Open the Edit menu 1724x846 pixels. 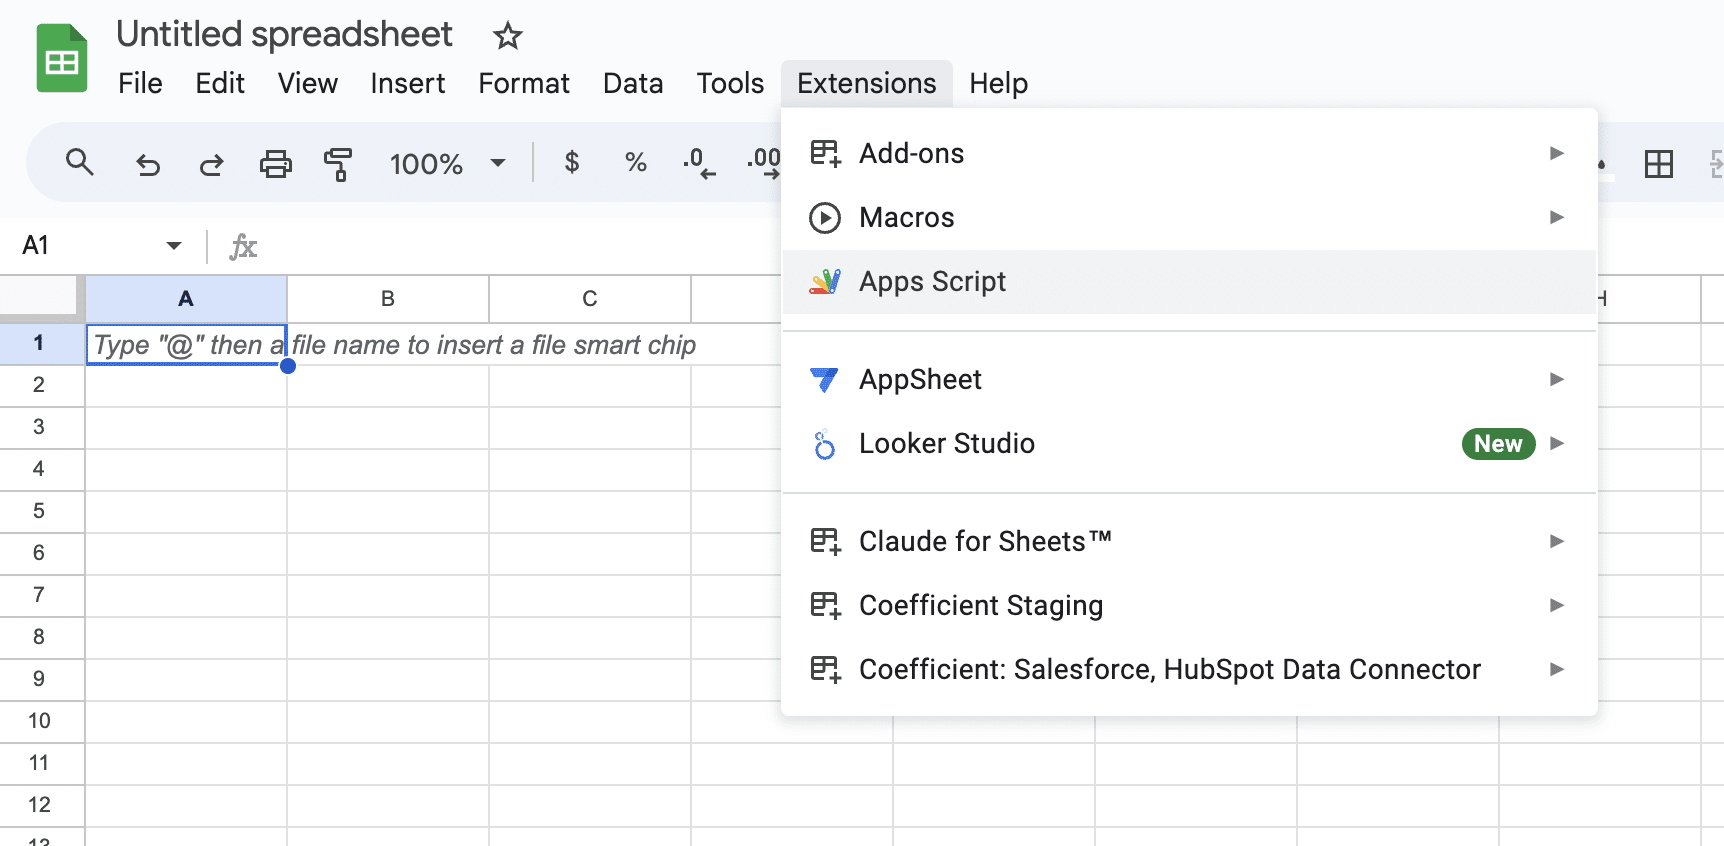tap(220, 83)
